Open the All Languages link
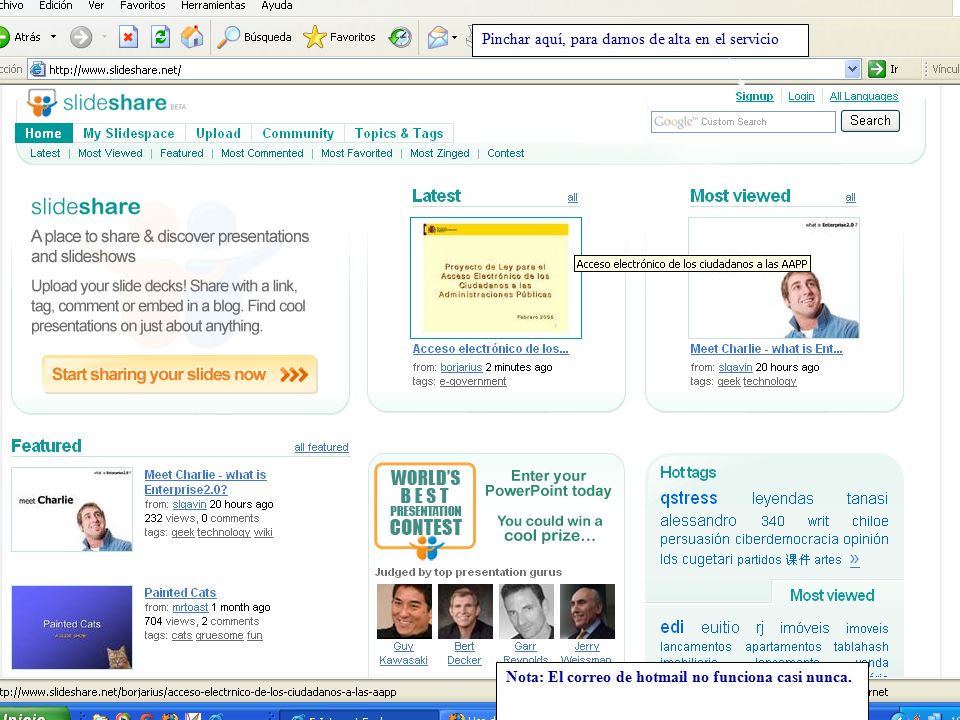Screen dimensions: 960x720 [864, 96]
